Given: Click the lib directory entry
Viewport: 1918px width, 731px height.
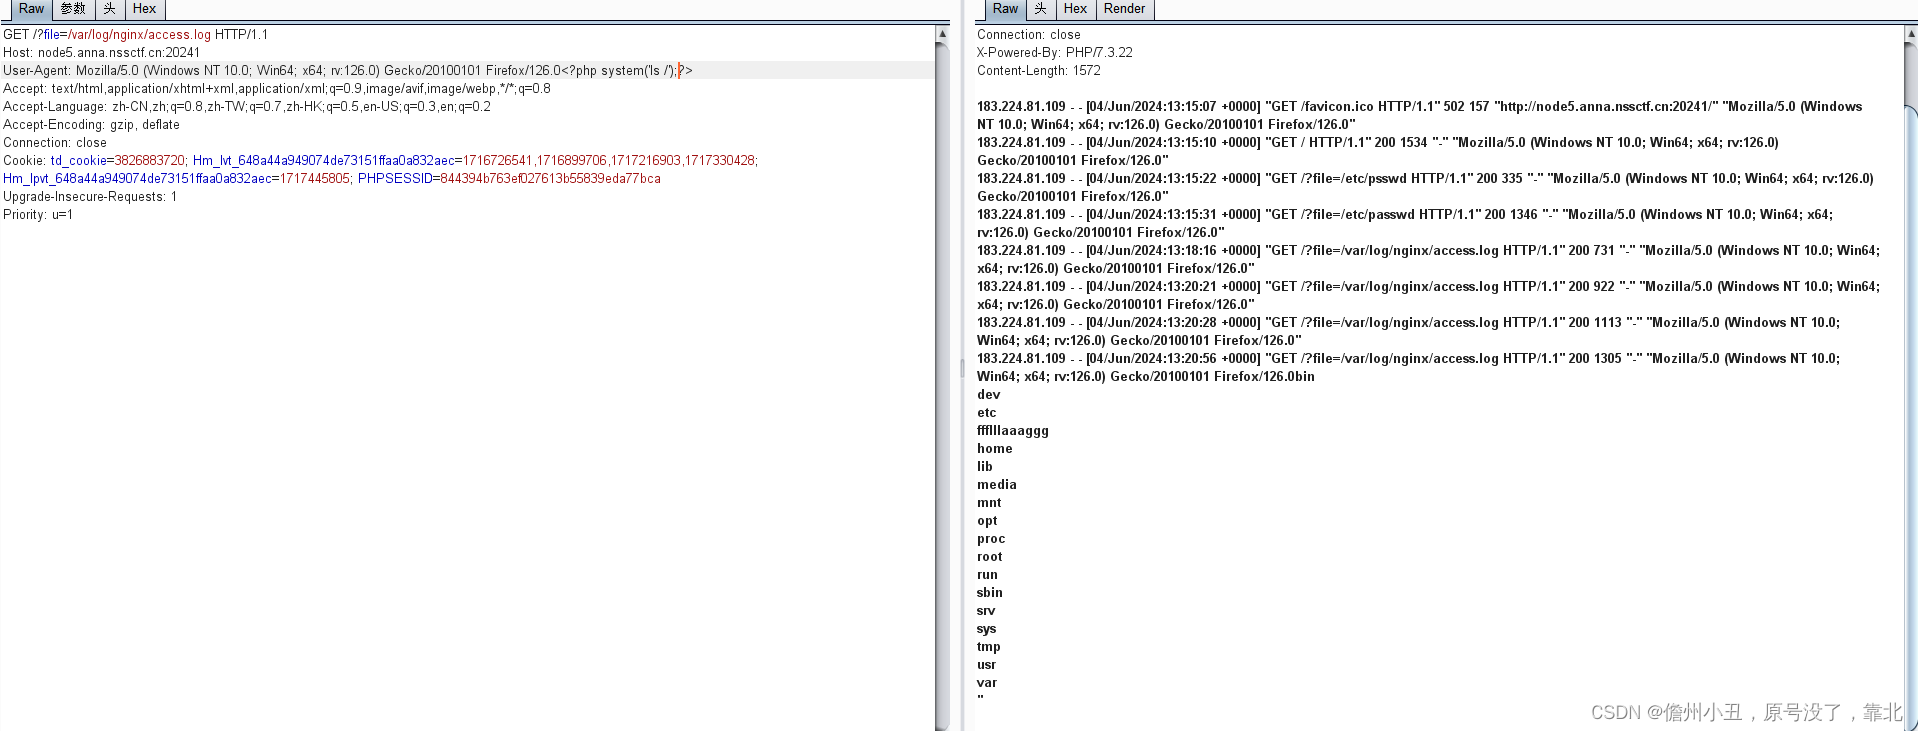Looking at the screenshot, I should (x=985, y=466).
